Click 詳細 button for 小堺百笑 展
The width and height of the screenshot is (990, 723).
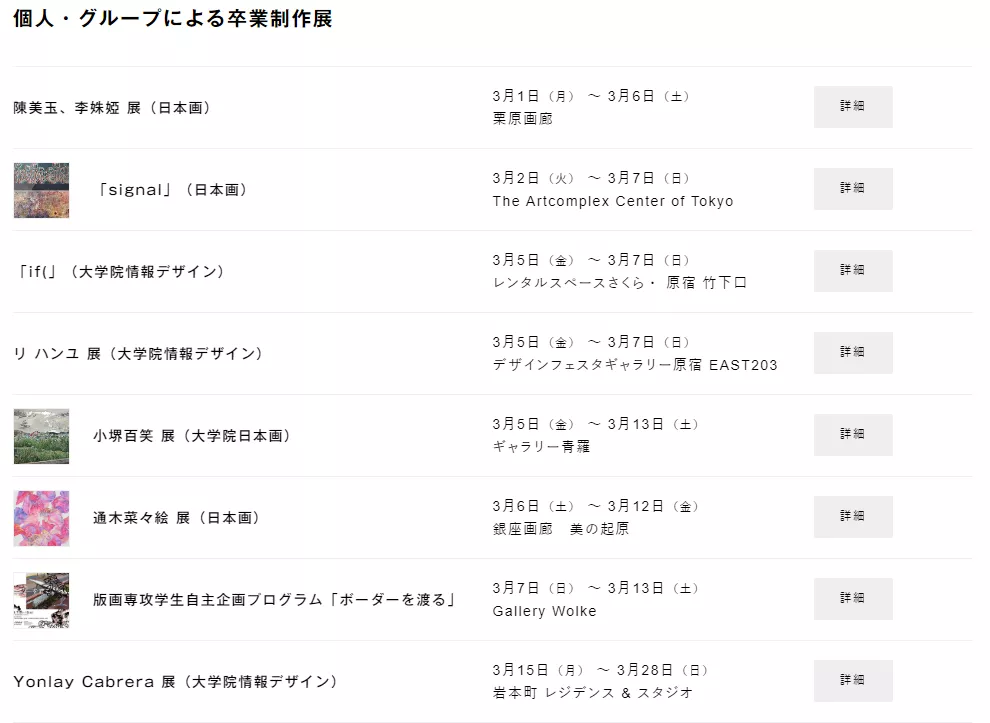pos(852,435)
